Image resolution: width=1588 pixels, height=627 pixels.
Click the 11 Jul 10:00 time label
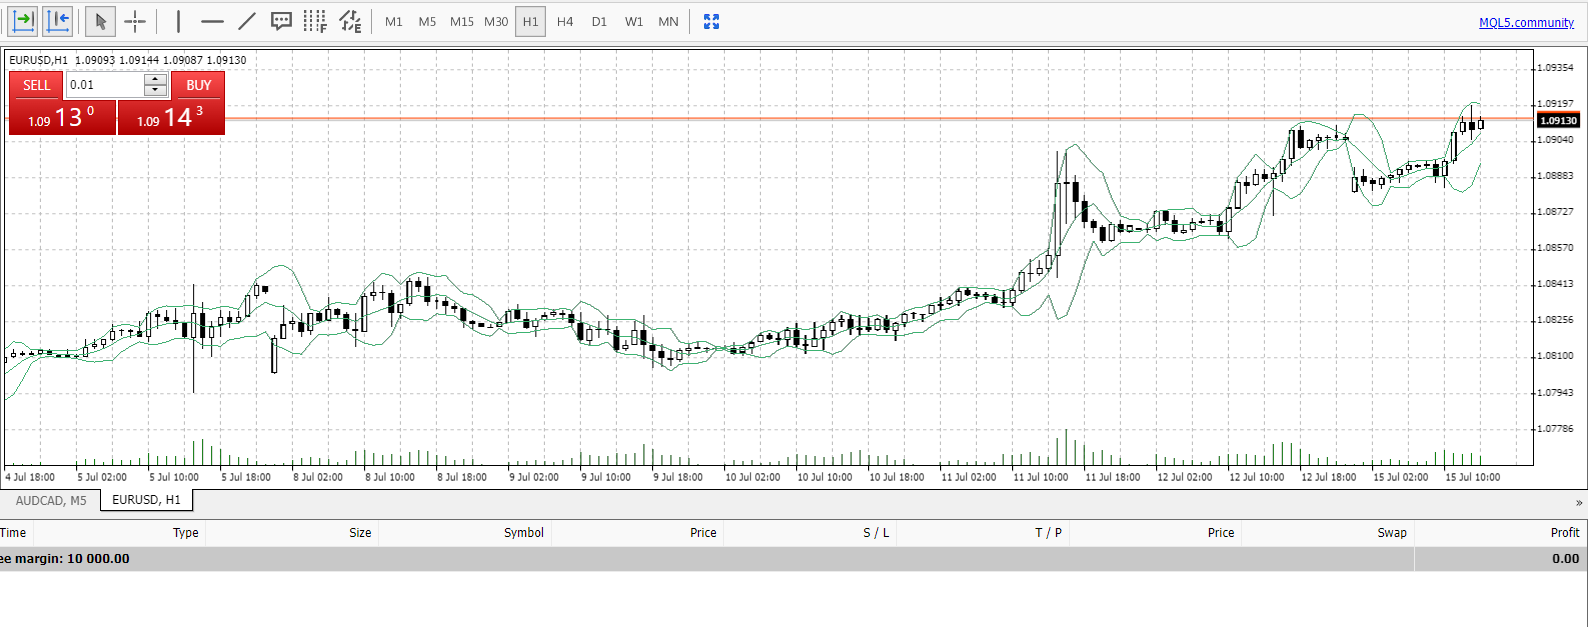(x=1040, y=477)
